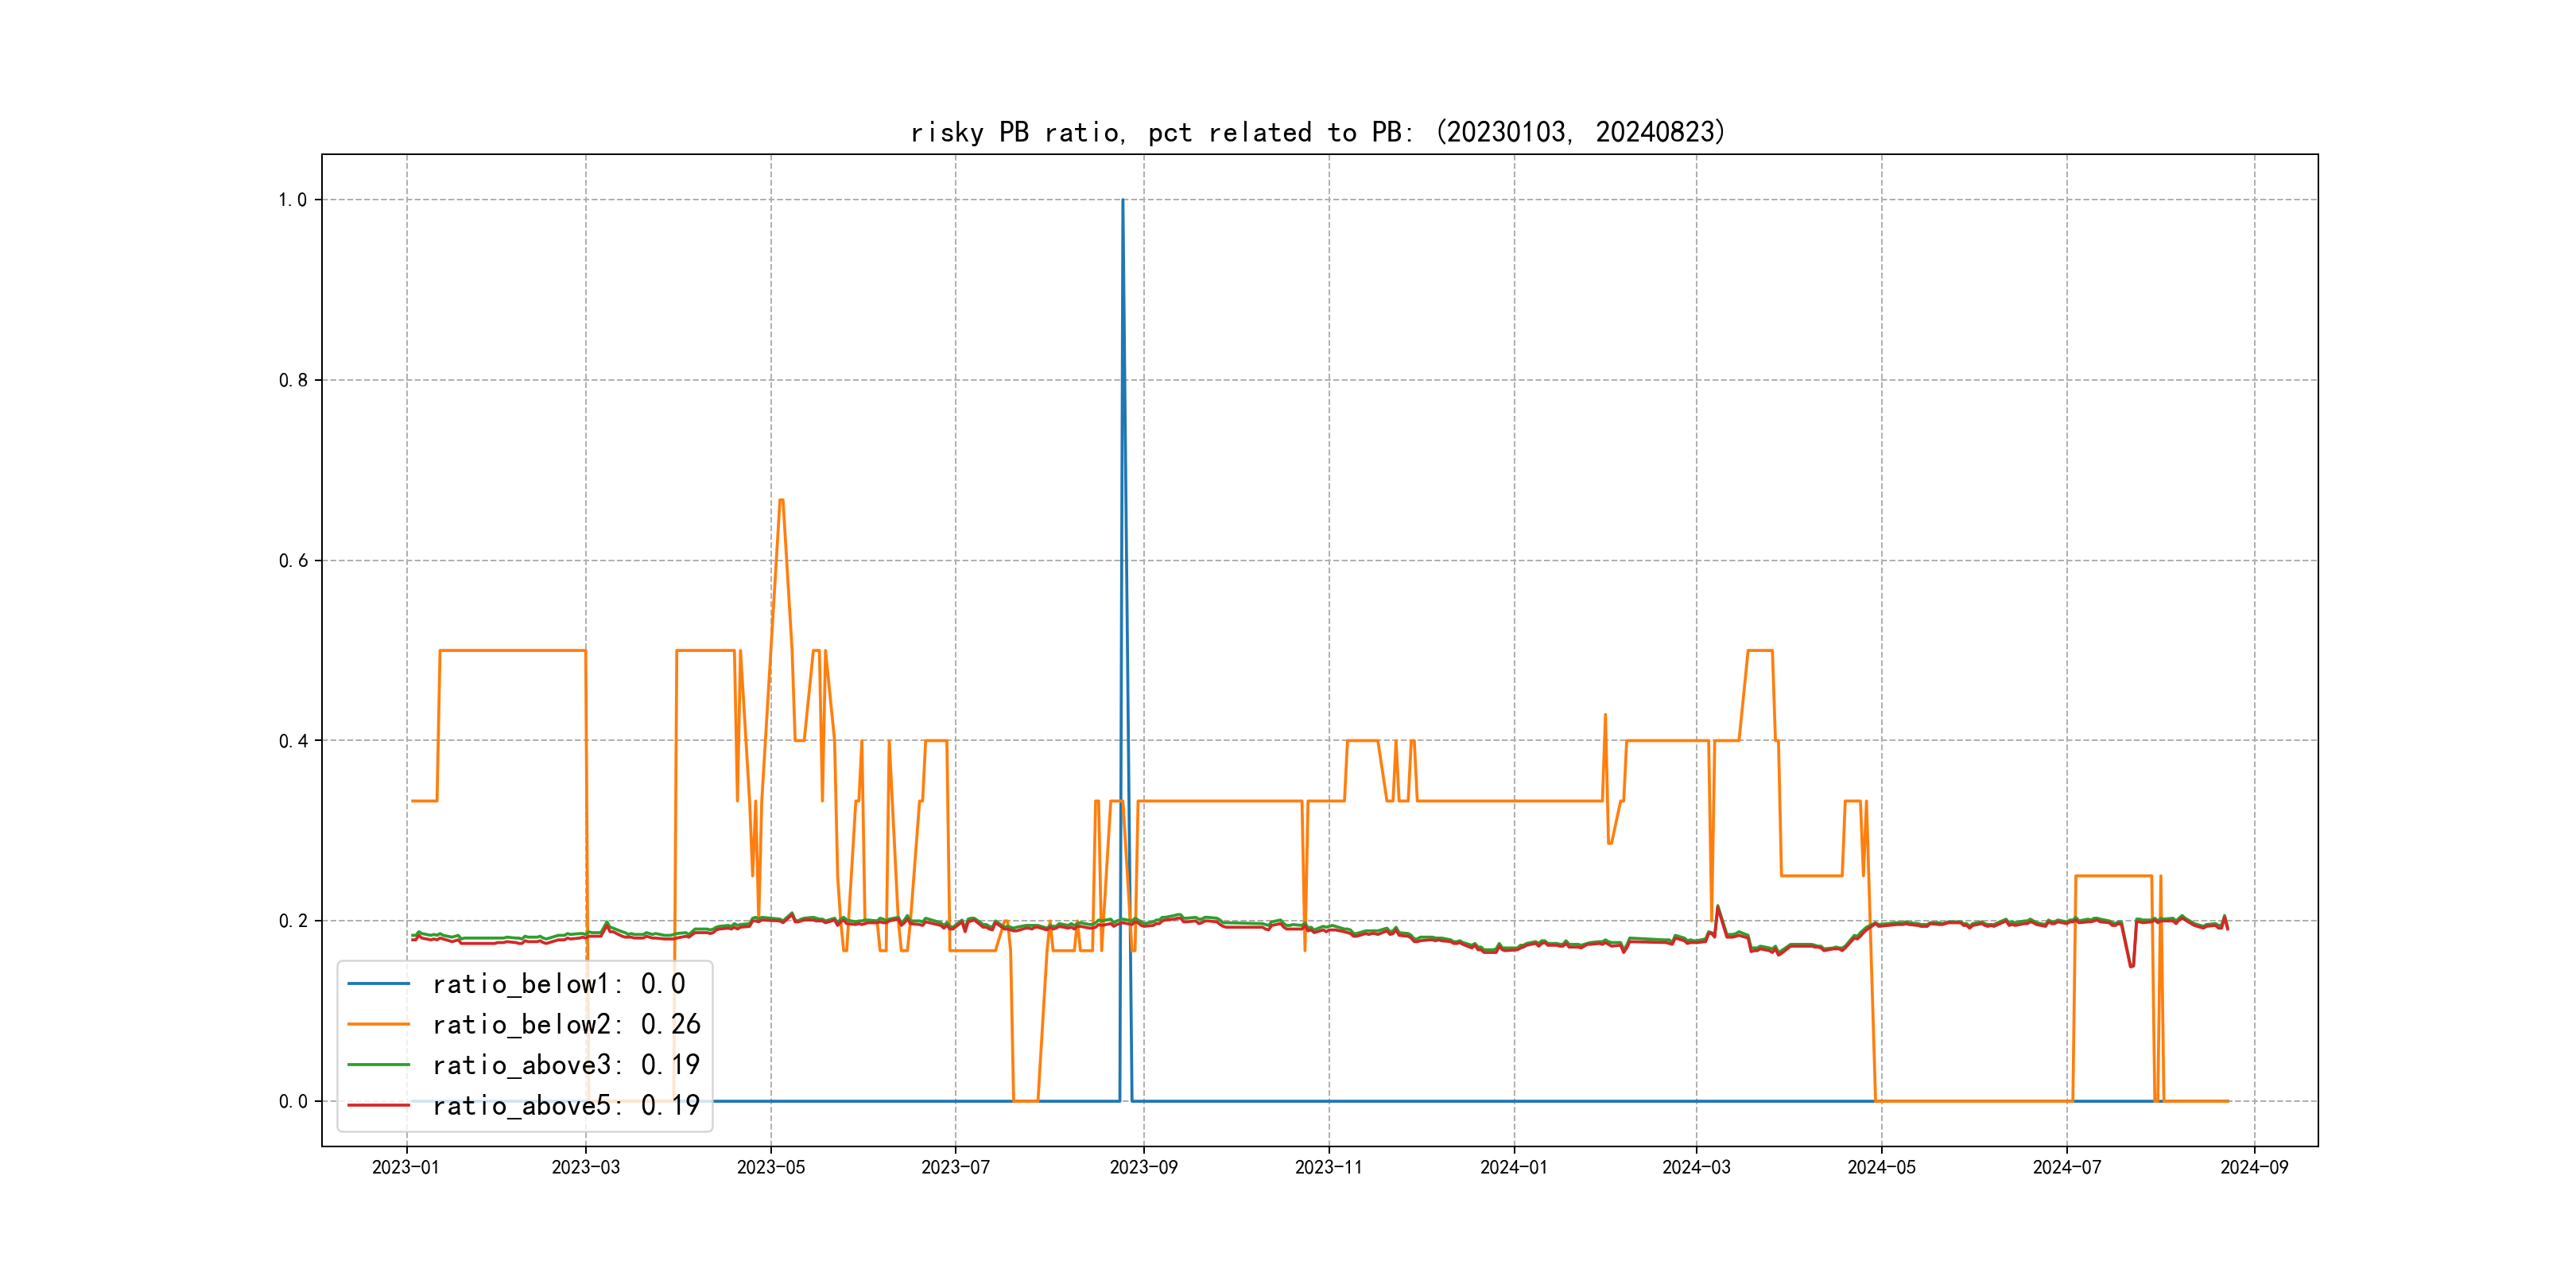Click the orange ratio_below2 legend line sample
2576x1288 pixels.
click(378, 1024)
